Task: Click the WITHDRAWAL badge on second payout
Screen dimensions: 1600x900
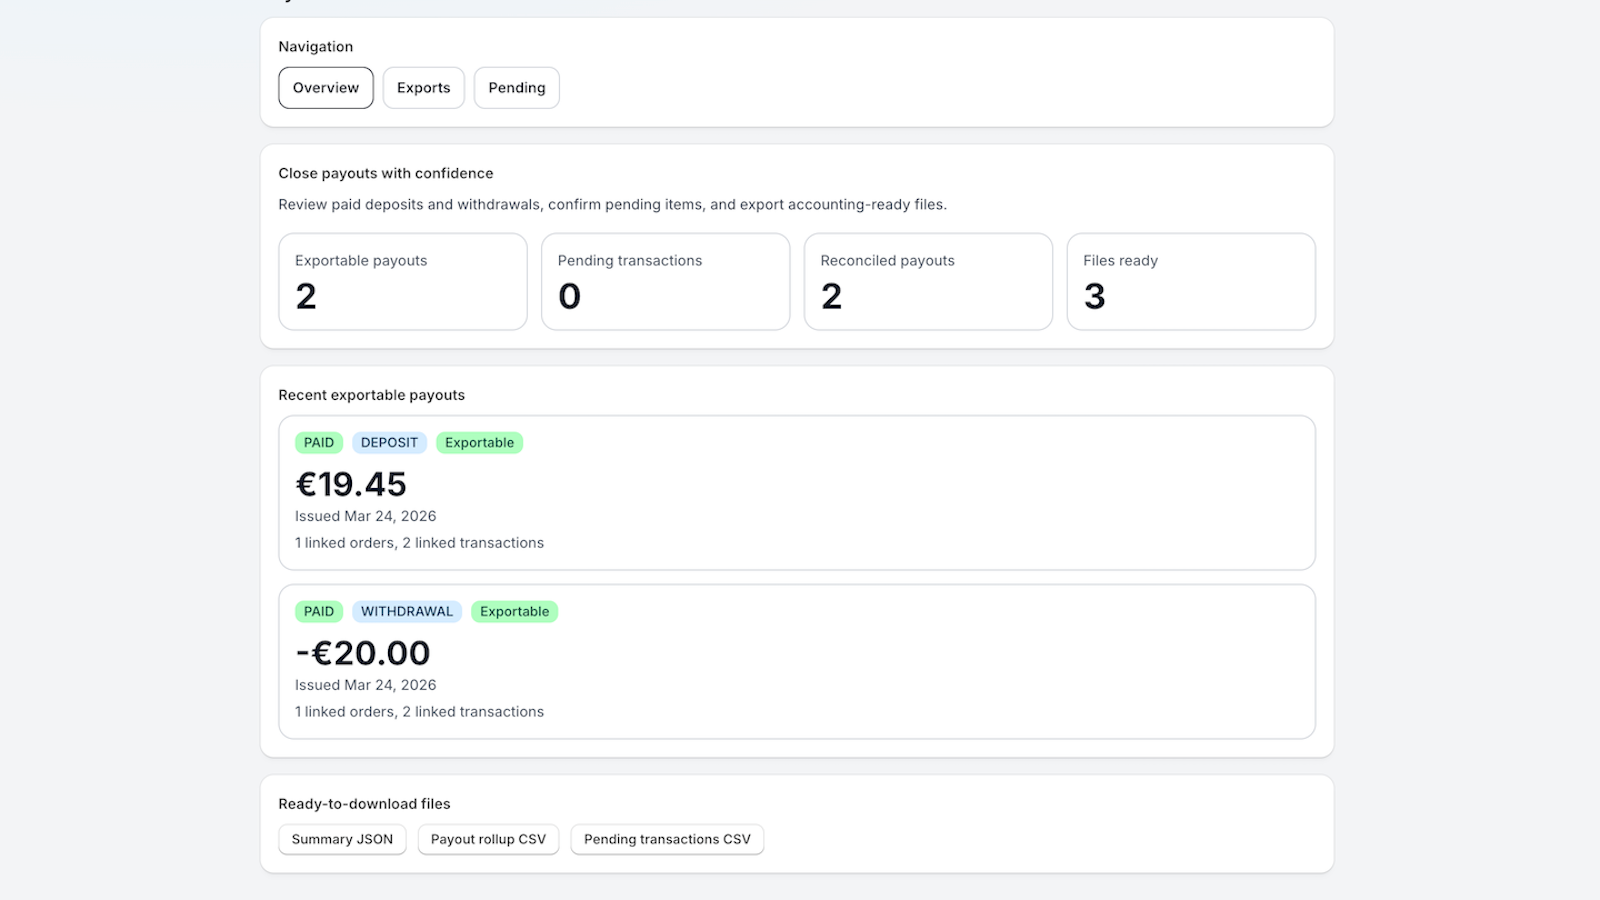Action: click(407, 612)
